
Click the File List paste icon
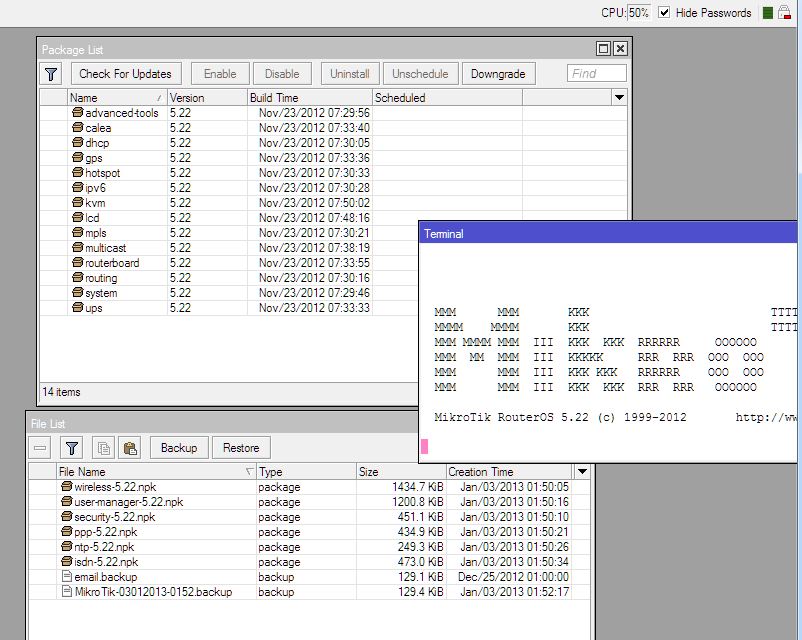coord(130,448)
